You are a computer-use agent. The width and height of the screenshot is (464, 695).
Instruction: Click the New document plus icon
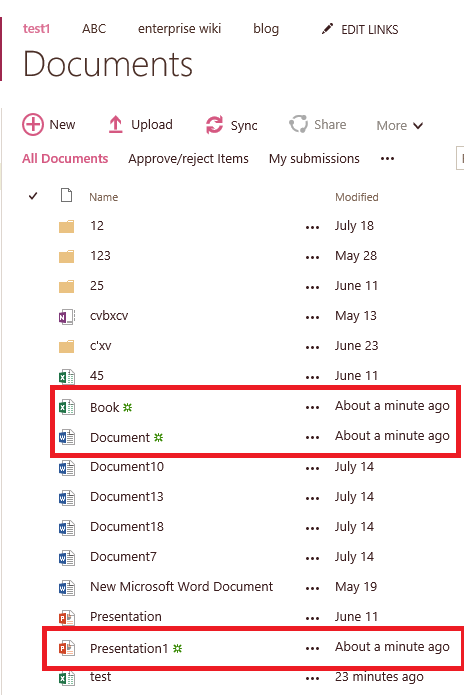point(33,125)
